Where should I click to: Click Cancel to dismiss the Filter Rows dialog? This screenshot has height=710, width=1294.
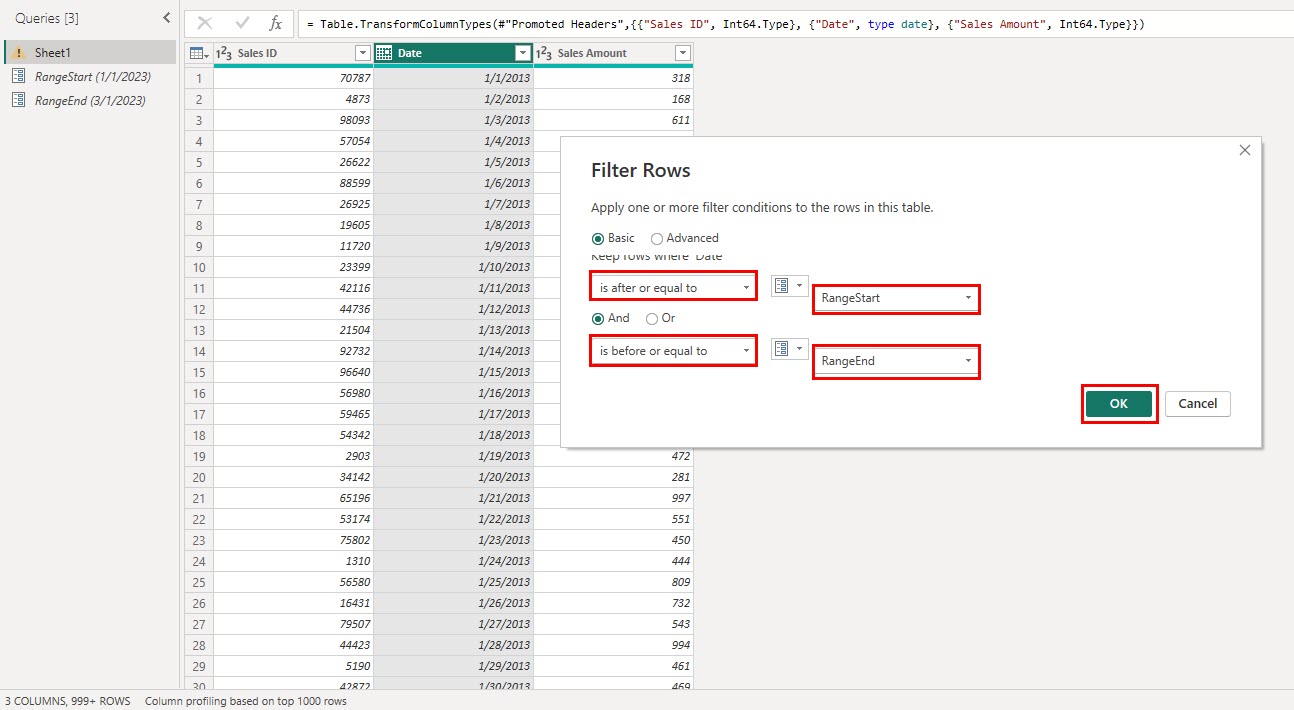coord(1197,403)
